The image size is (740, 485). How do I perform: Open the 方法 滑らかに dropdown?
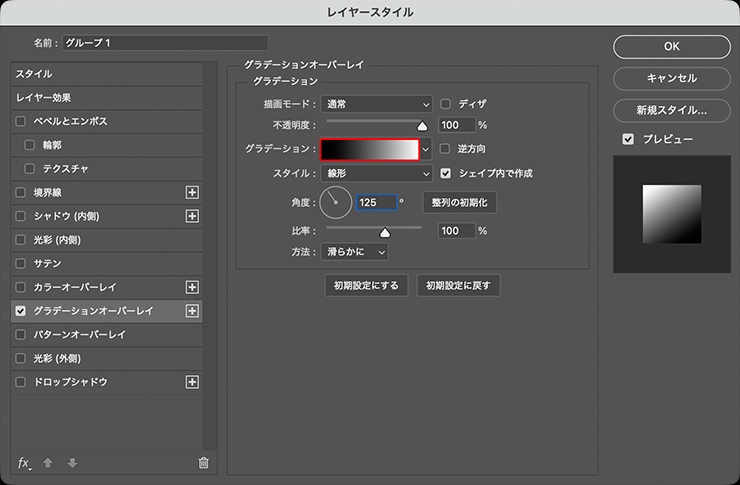(x=355, y=252)
